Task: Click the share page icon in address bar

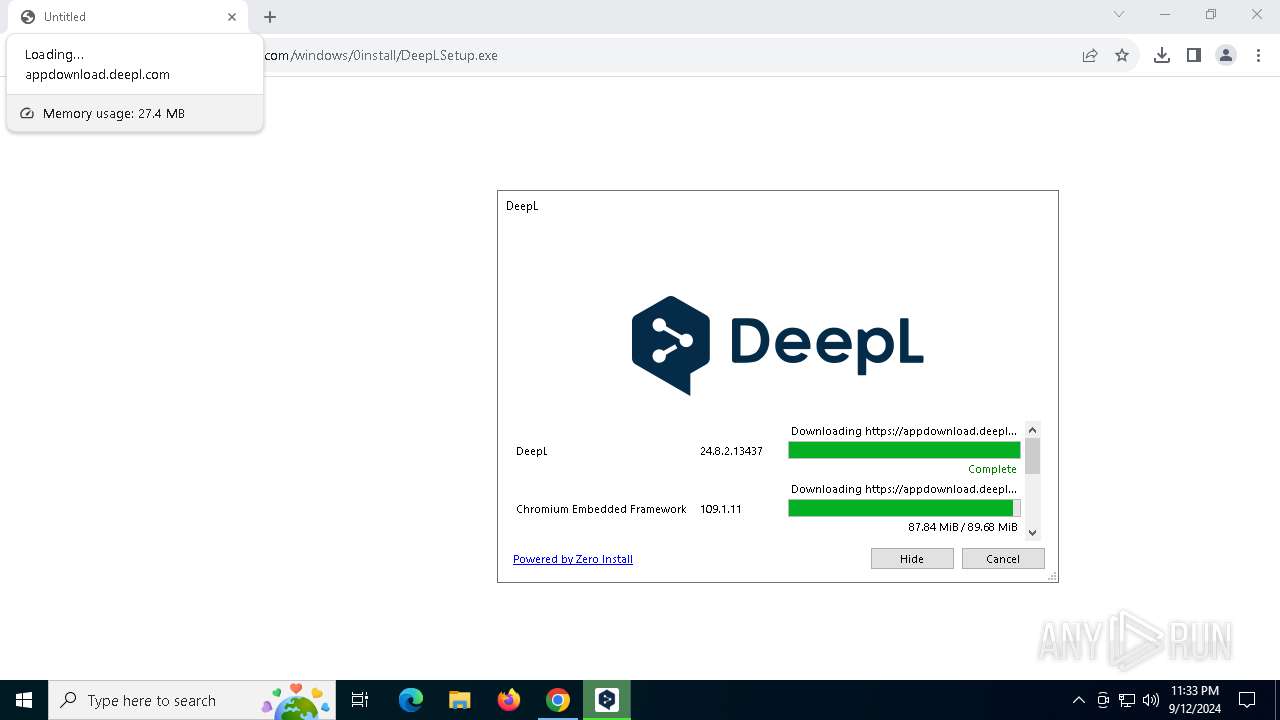Action: click(x=1090, y=55)
